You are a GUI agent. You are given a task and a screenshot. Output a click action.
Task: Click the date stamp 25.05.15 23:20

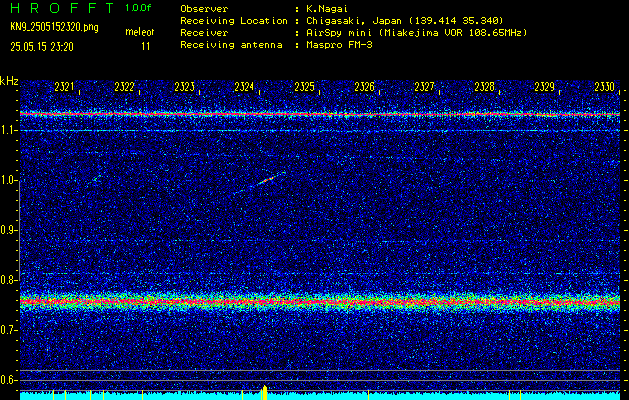click(42, 47)
